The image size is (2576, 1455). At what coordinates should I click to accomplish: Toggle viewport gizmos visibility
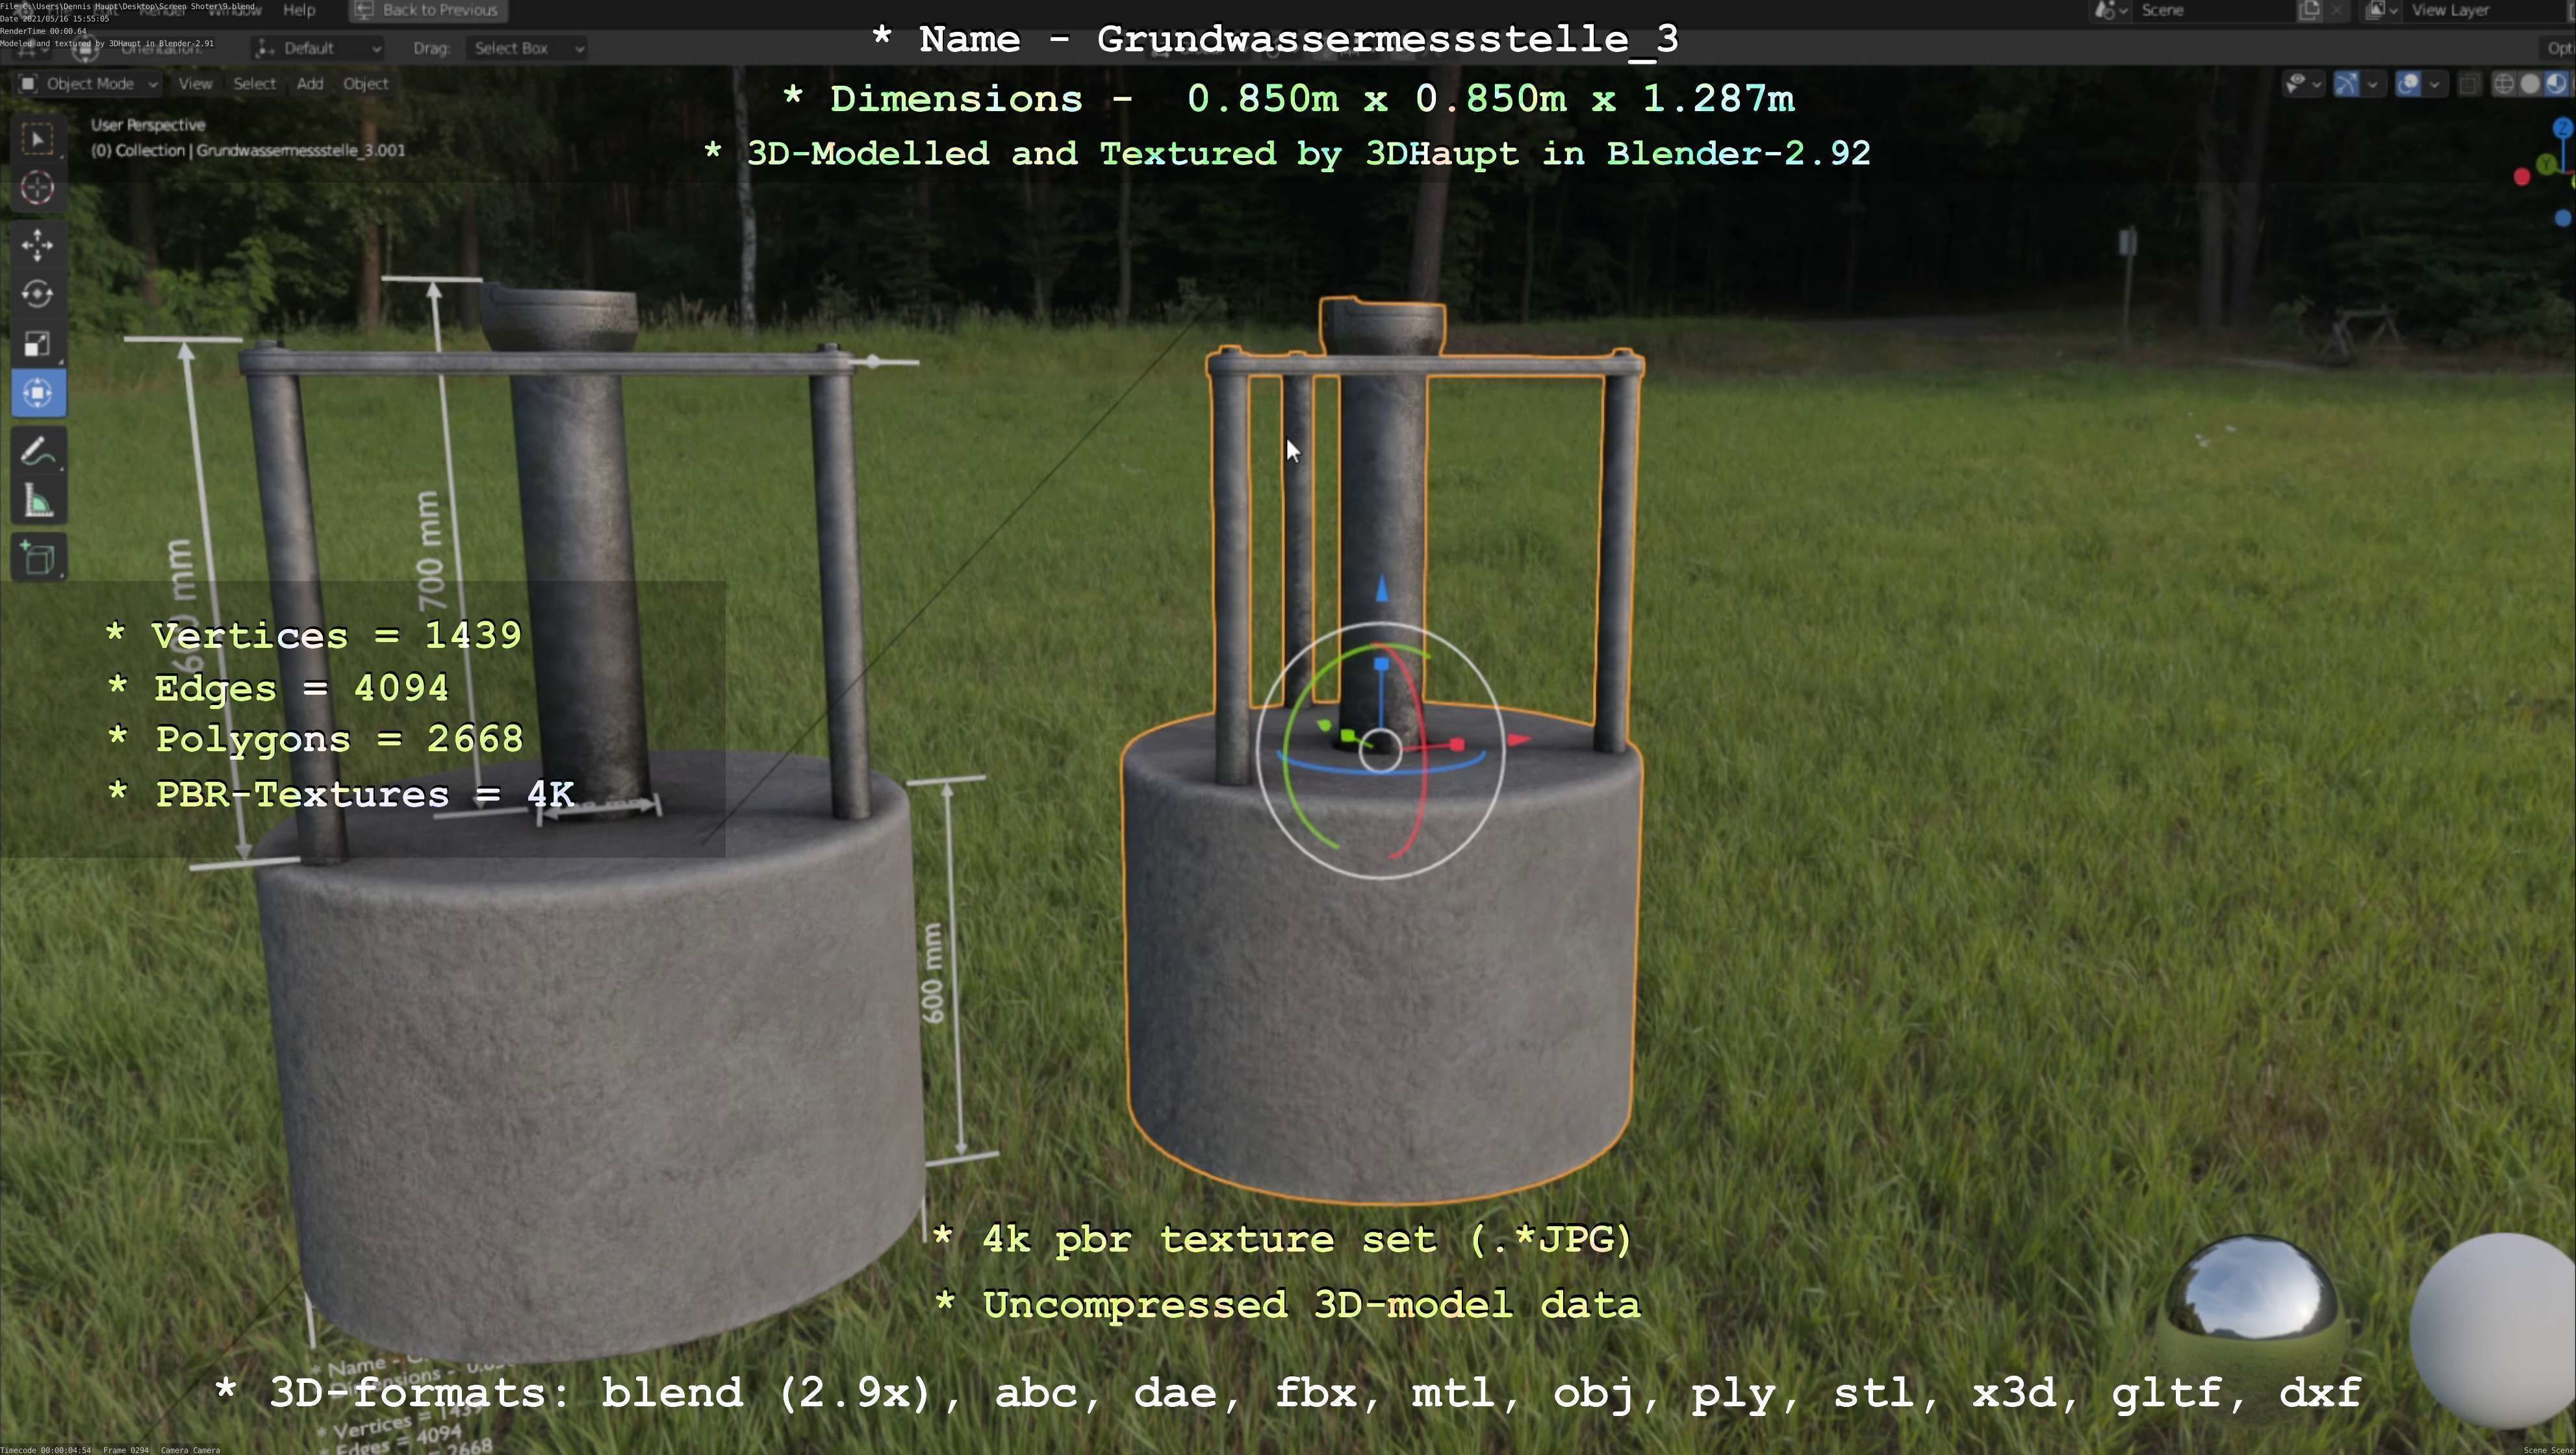click(2346, 84)
